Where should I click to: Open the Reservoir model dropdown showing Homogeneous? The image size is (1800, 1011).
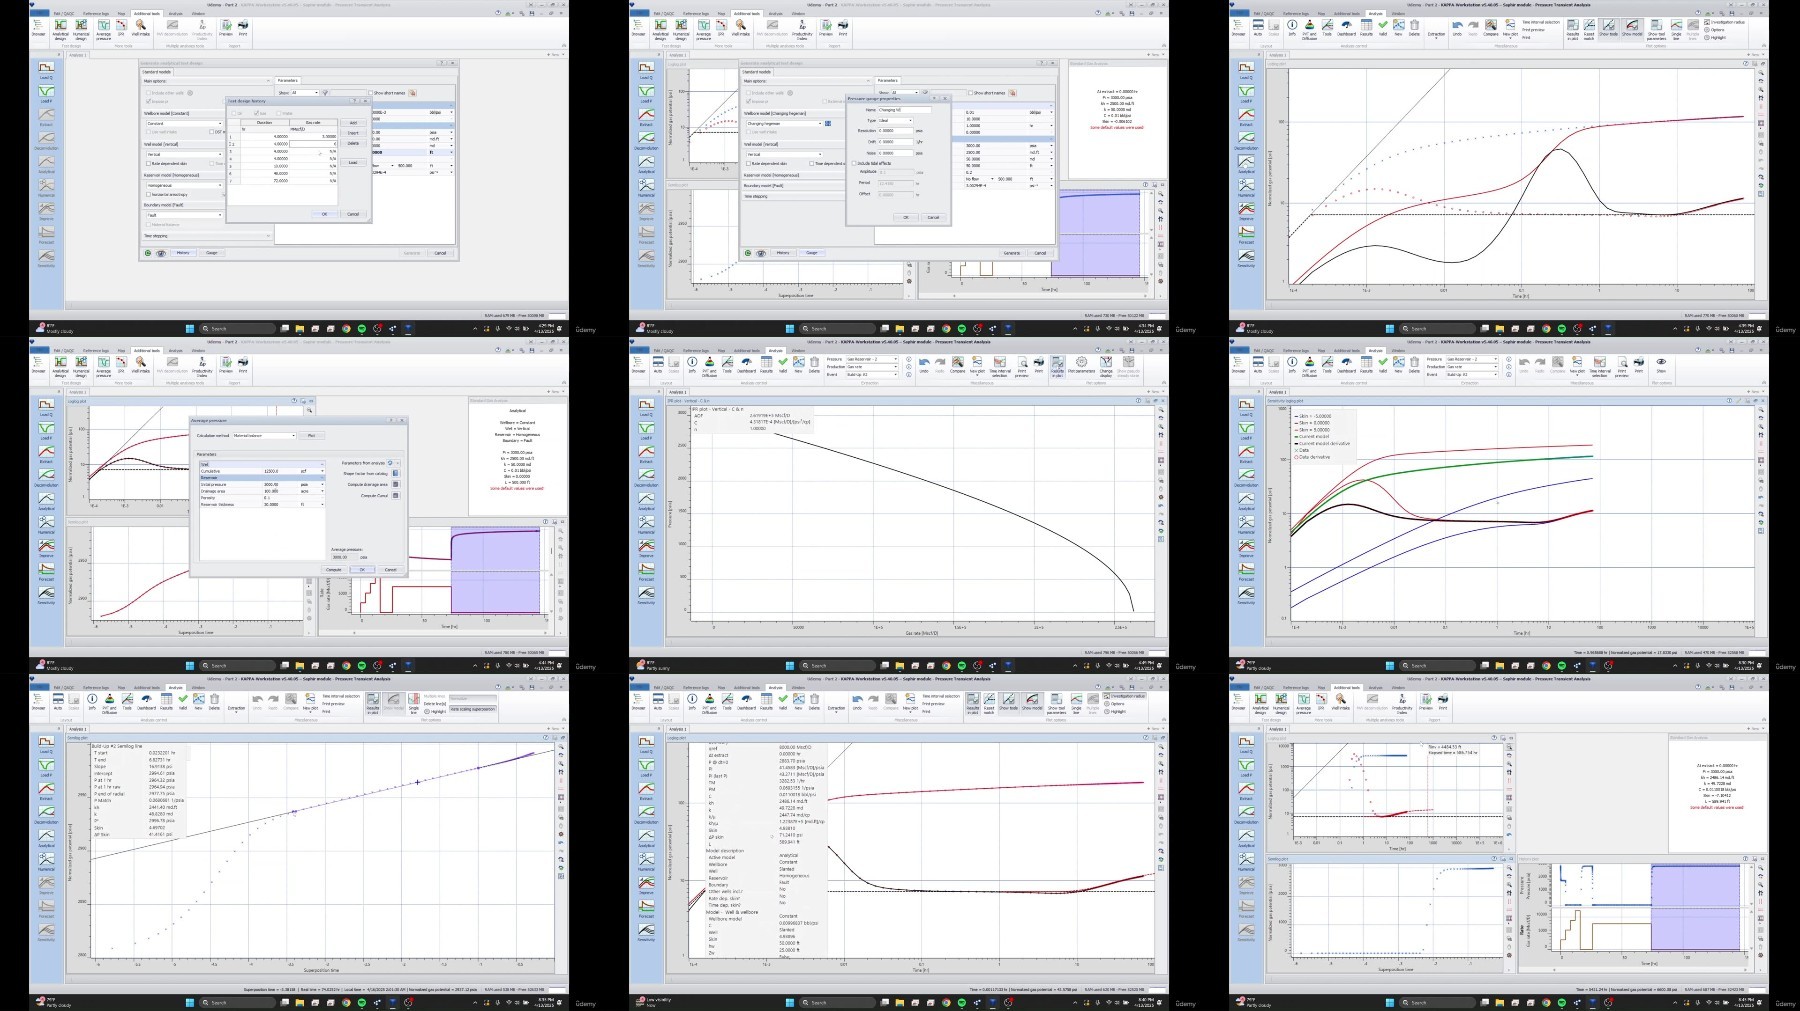(x=185, y=185)
